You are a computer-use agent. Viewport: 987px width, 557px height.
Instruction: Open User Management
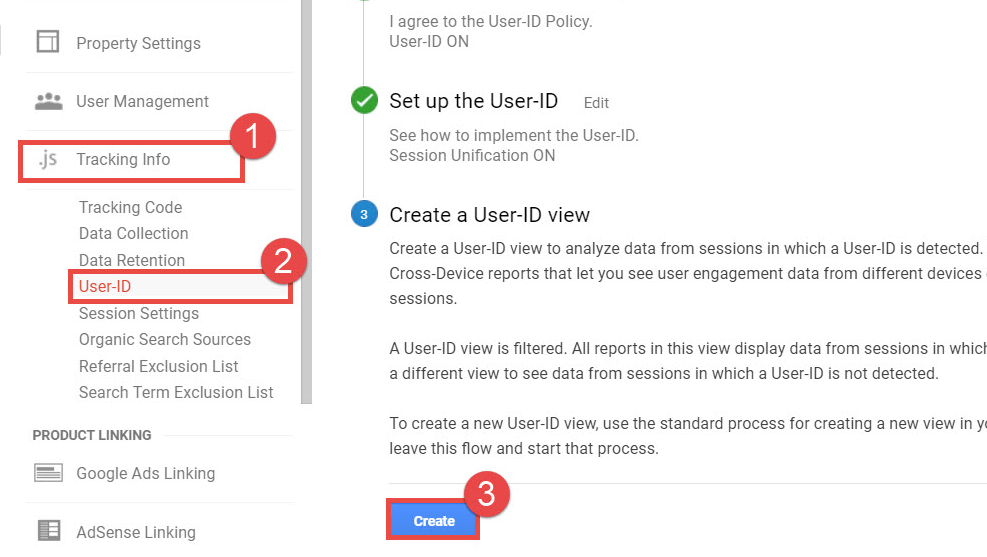pos(142,101)
